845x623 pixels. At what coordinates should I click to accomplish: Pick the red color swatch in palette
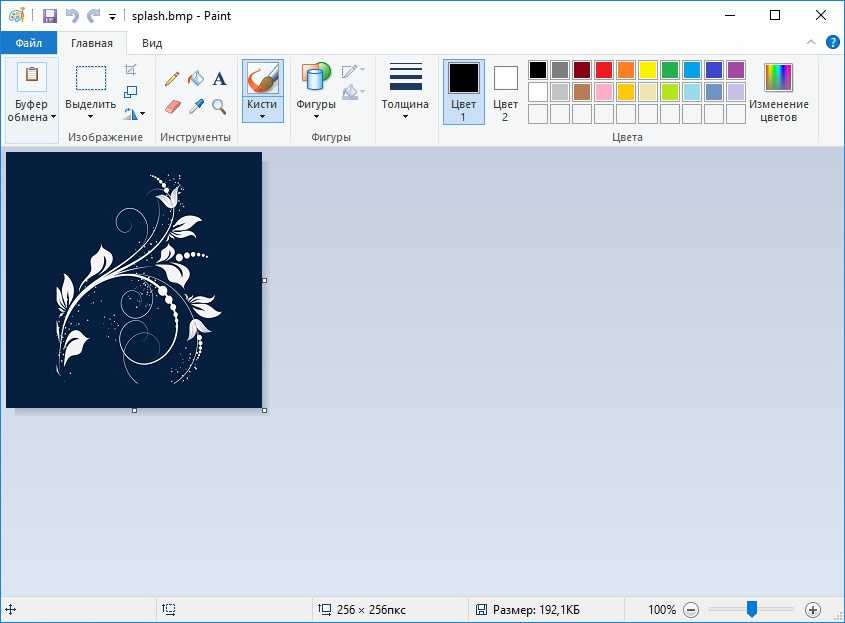[x=604, y=70]
